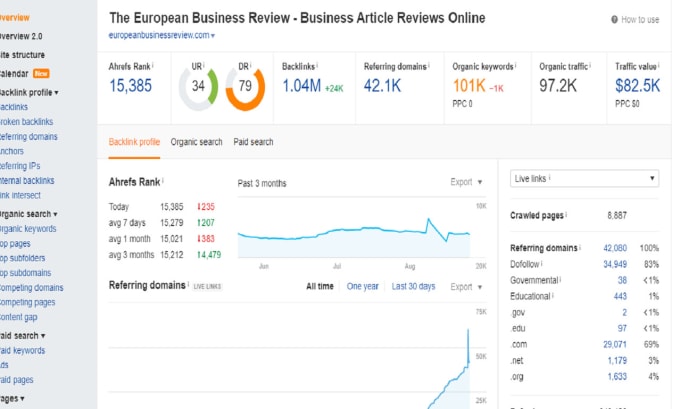Open Top subdomains in sidebar
680x409 pixels.
point(26,273)
